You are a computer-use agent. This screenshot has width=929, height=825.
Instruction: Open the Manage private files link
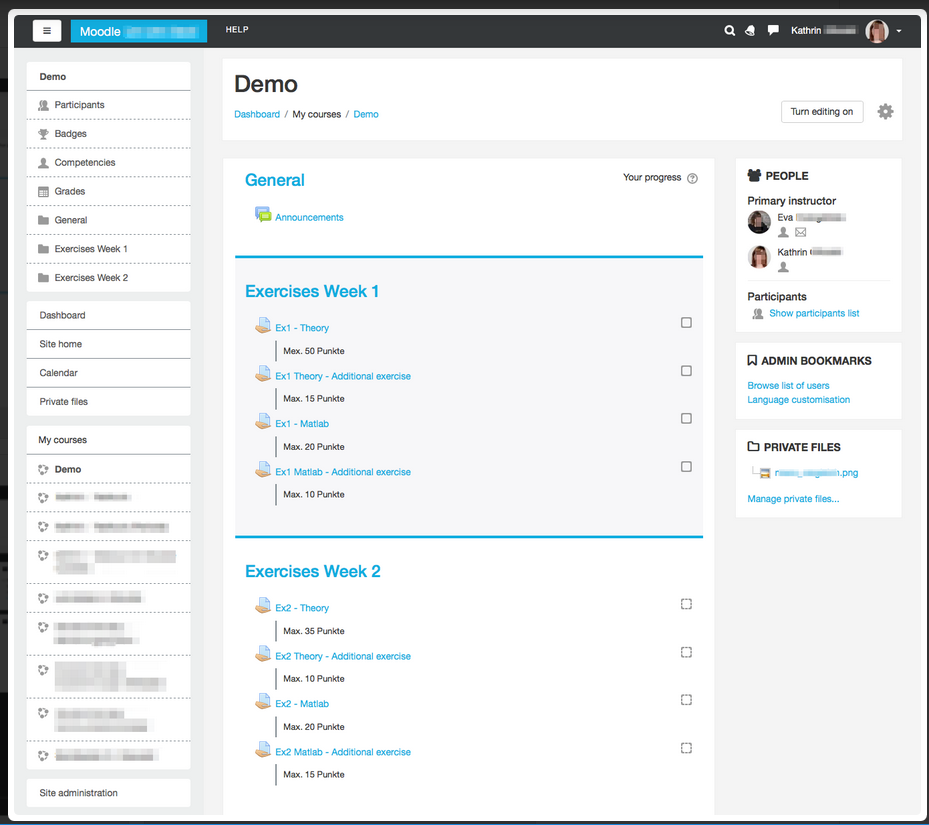[793, 499]
